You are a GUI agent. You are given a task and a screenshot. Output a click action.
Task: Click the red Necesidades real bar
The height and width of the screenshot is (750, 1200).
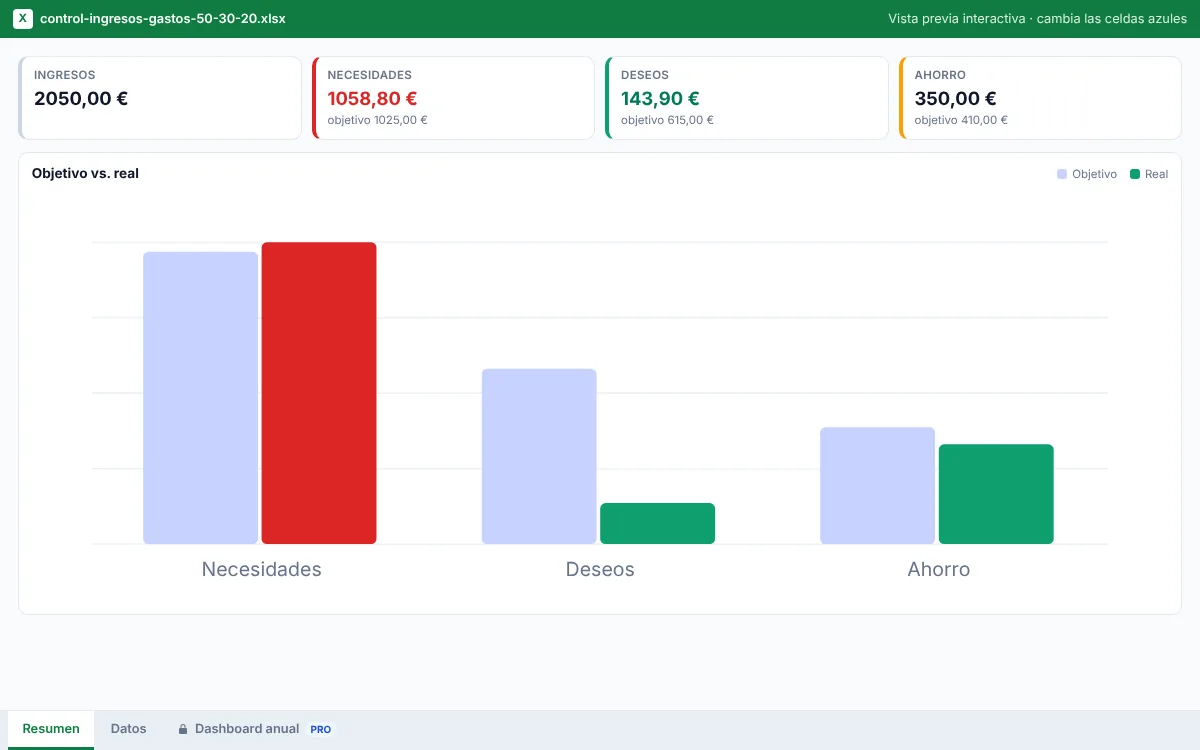[319, 393]
